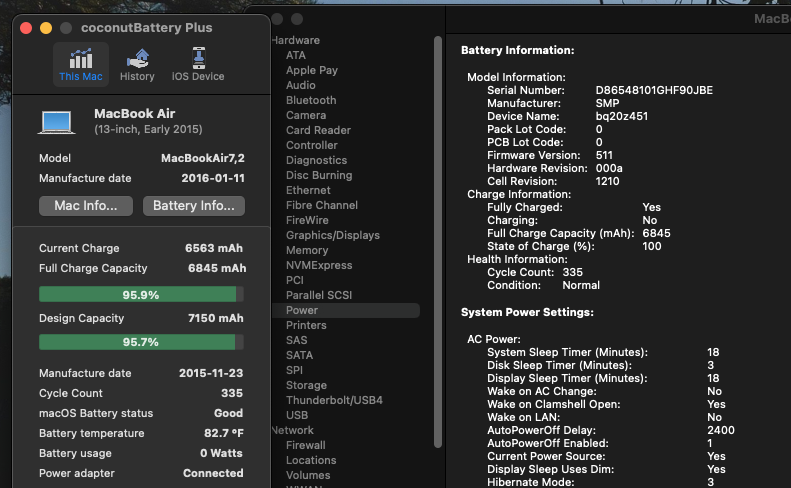Select the highlighted Power sidebar item
Viewport: 791px width, 488px height.
tap(346, 310)
